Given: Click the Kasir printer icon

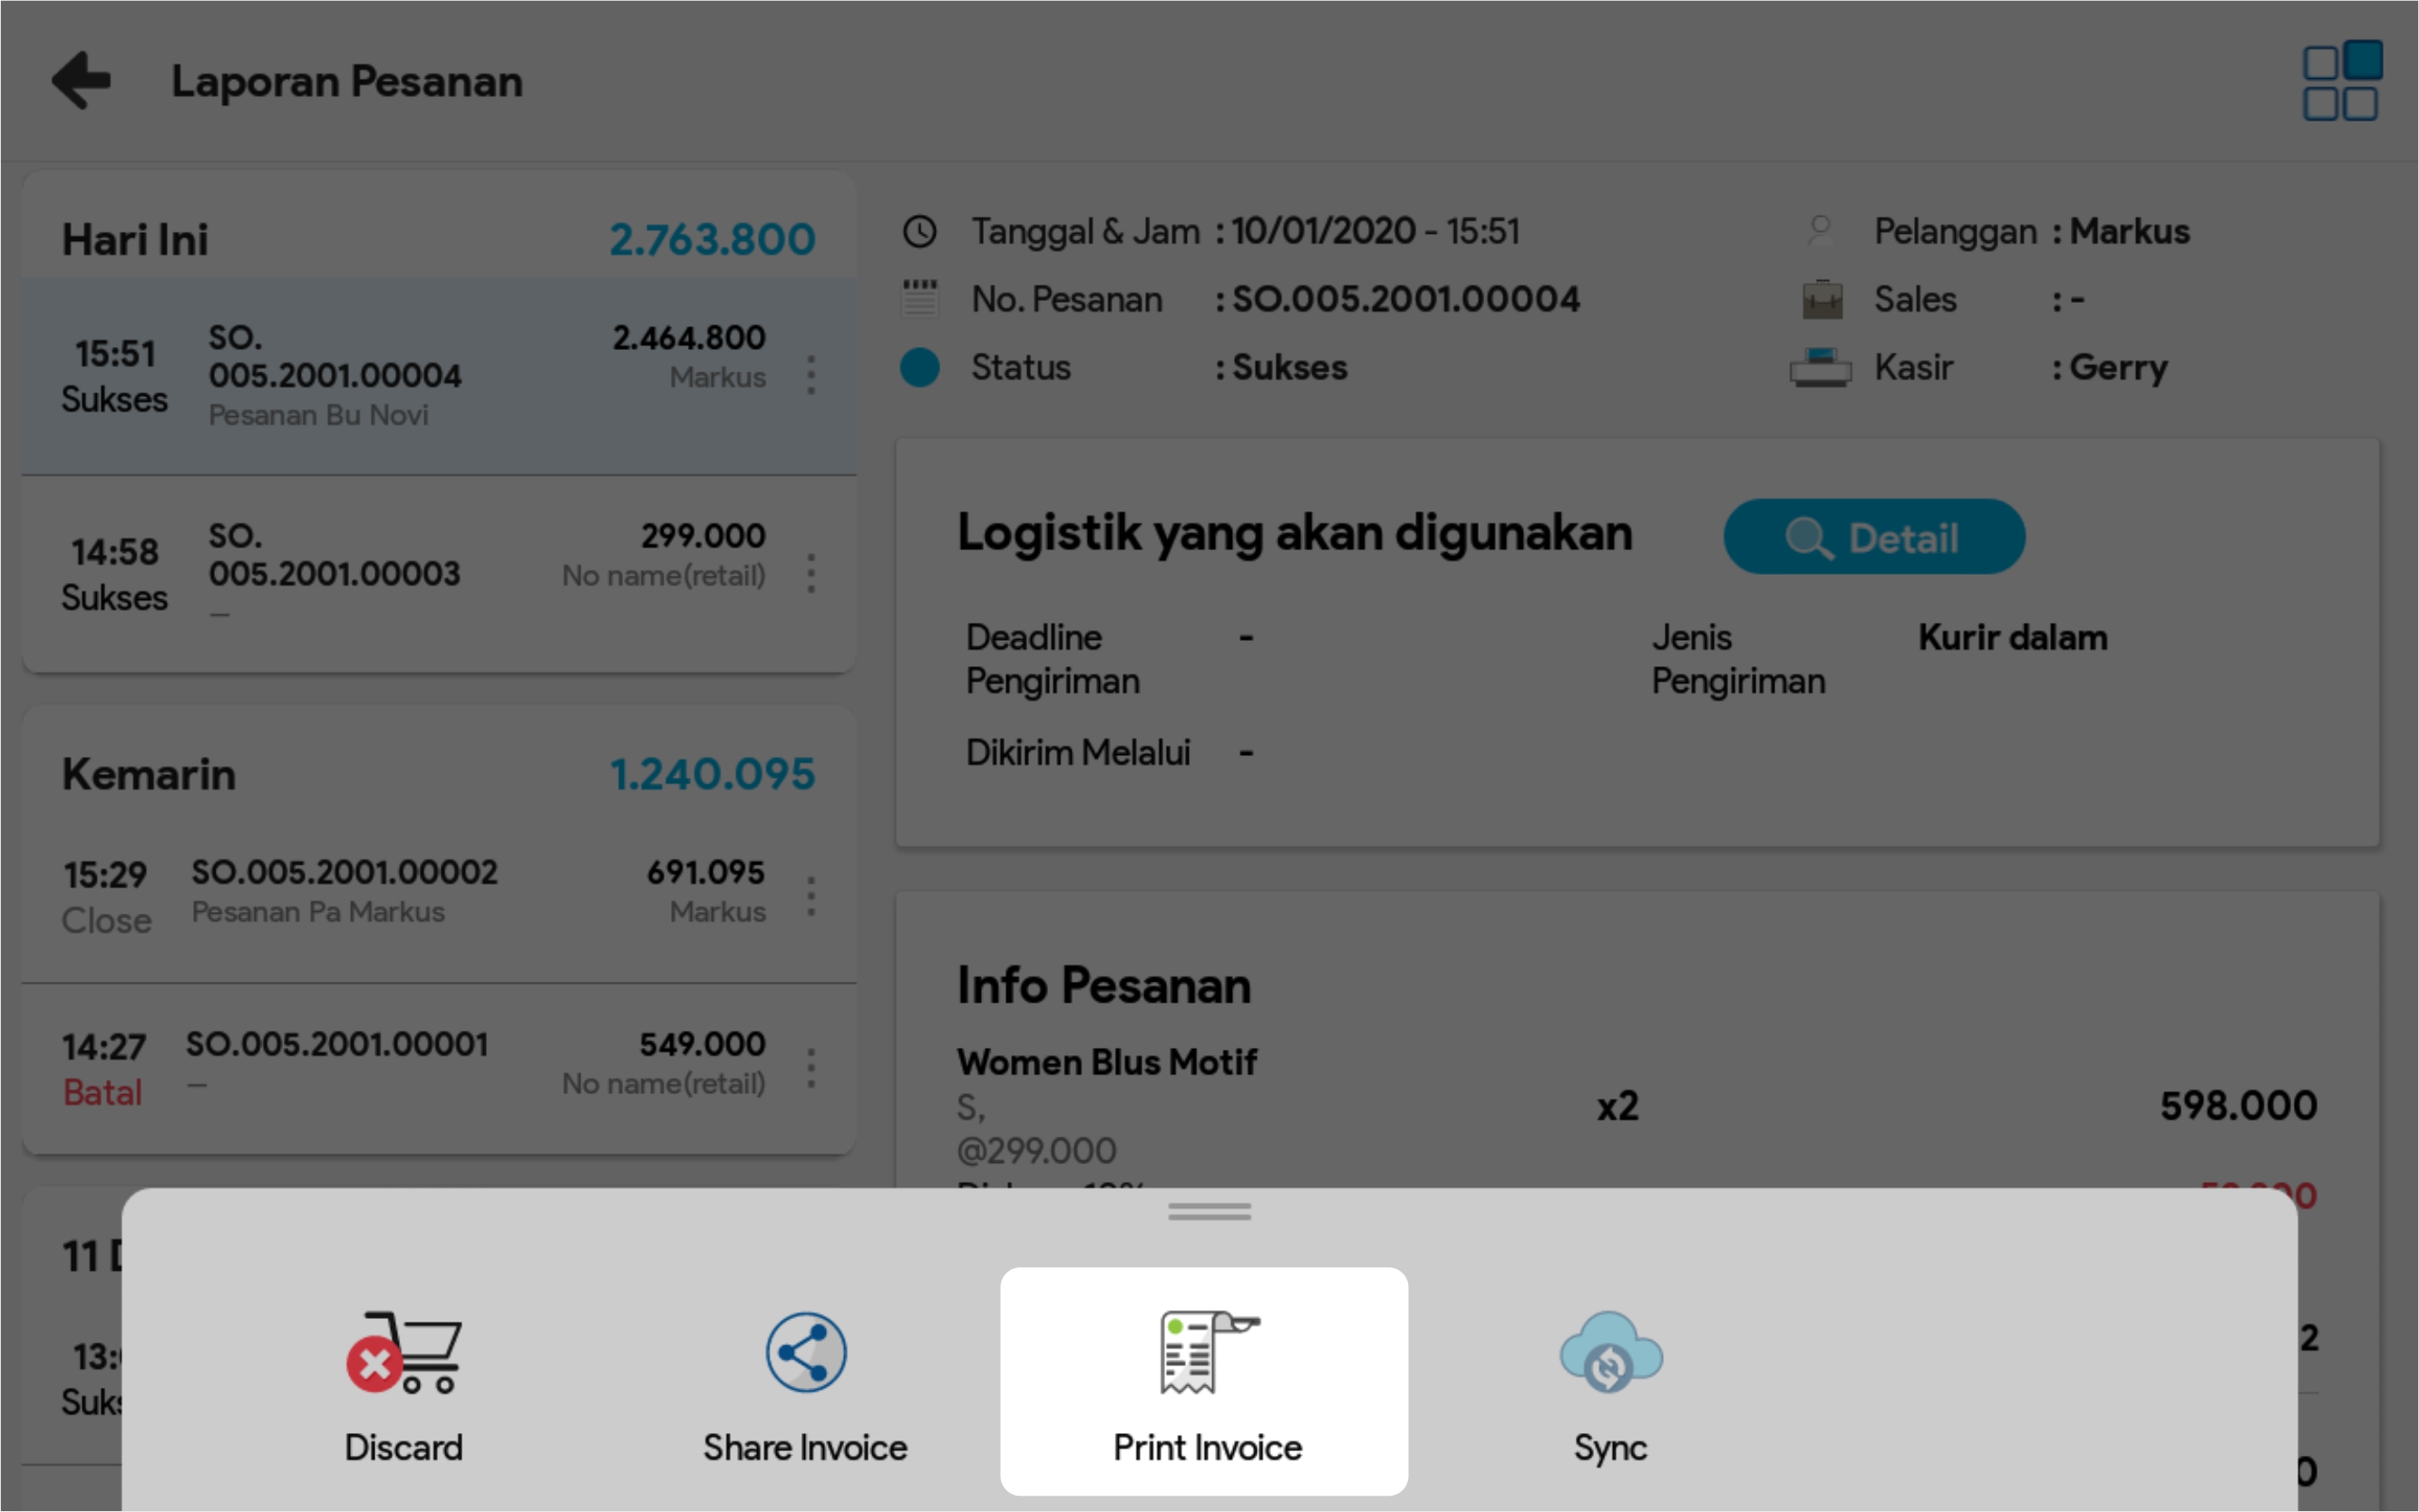Looking at the screenshot, I should tap(1820, 367).
